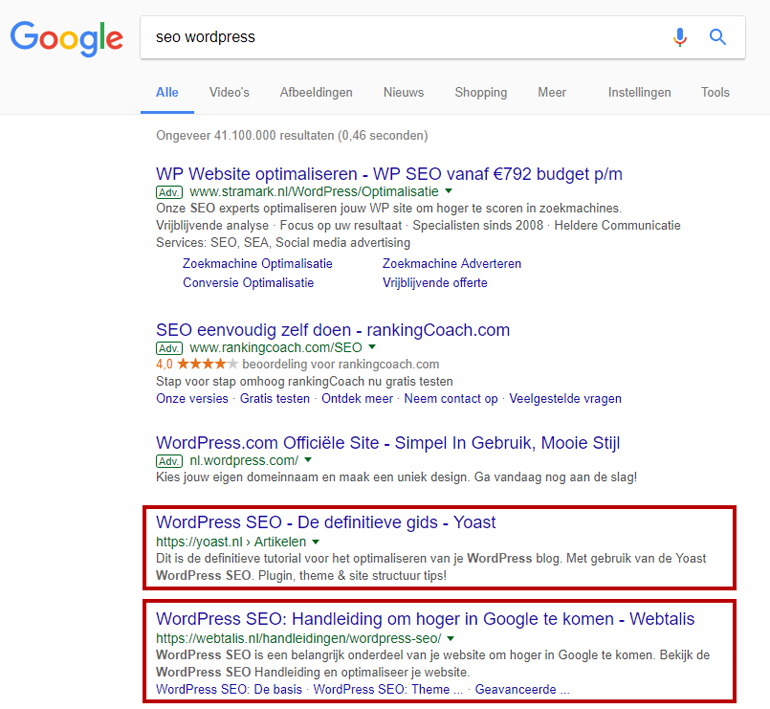The height and width of the screenshot is (709, 770).
Task: Open Webtalis 'WordPress SEO: Handleiding' result
Action: (425, 619)
